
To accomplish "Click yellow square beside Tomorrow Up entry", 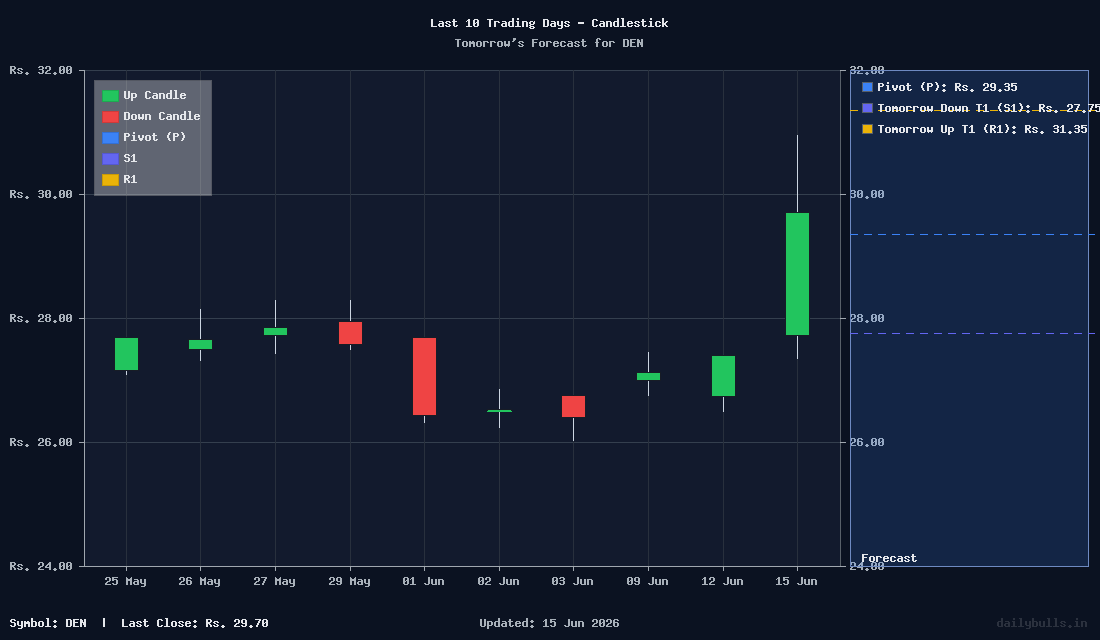I will pyautogui.click(x=867, y=129).
